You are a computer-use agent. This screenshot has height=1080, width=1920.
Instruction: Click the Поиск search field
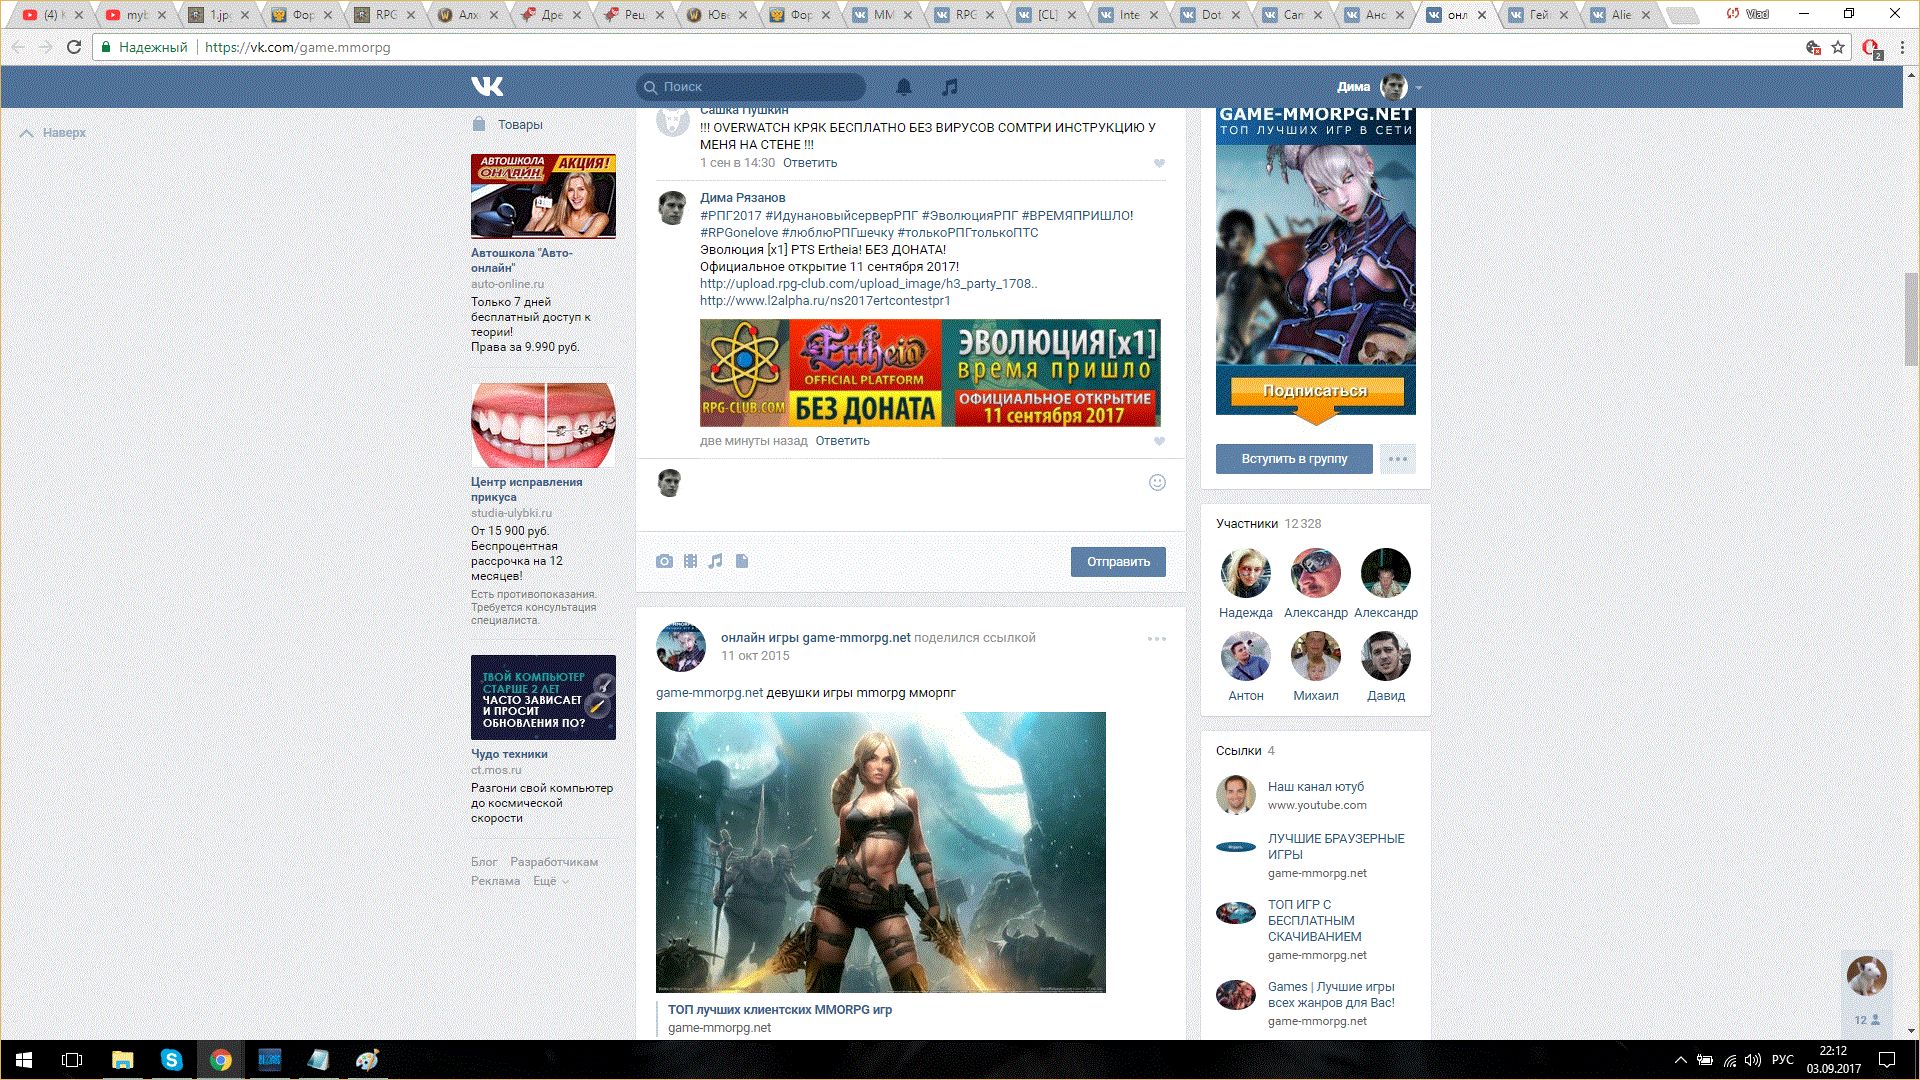click(751, 87)
